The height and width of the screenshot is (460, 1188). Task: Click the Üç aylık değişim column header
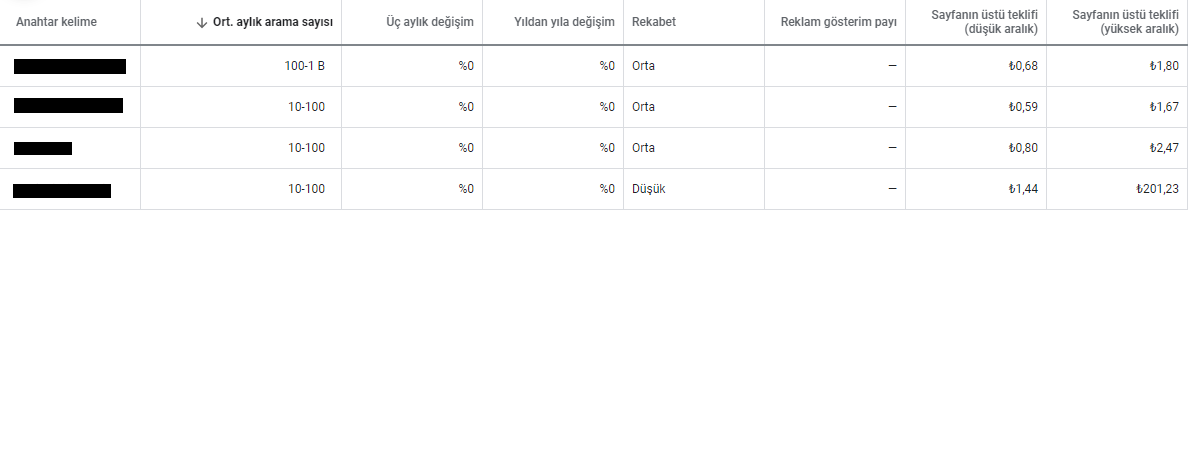[x=430, y=22]
